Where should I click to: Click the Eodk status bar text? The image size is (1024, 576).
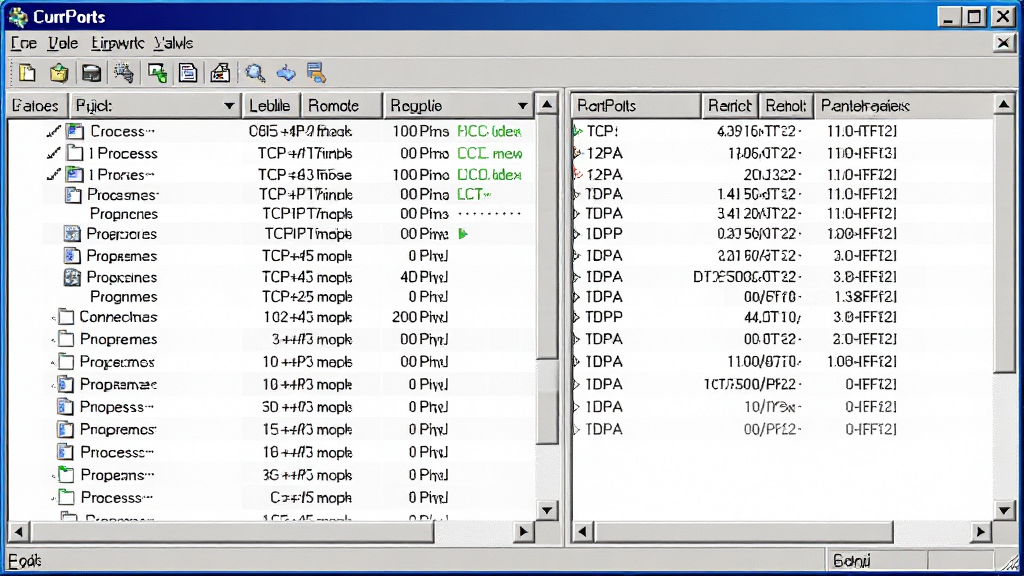click(x=25, y=560)
